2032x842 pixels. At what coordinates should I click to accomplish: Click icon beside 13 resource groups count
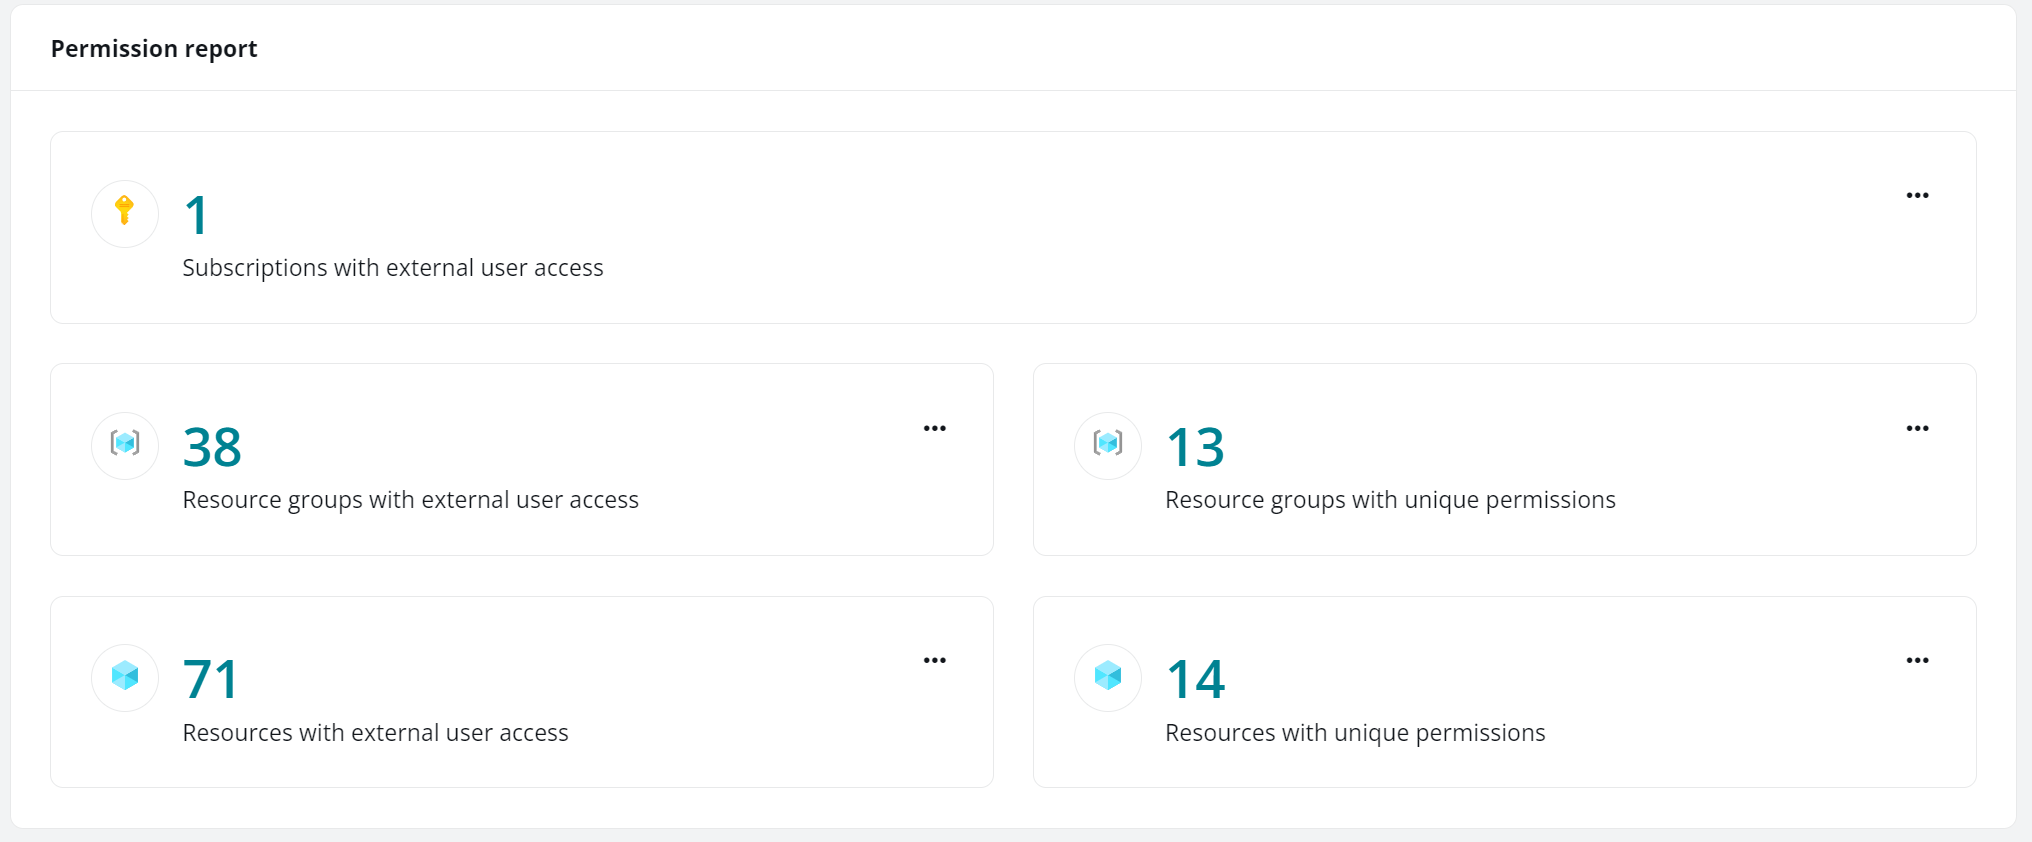[1108, 445]
